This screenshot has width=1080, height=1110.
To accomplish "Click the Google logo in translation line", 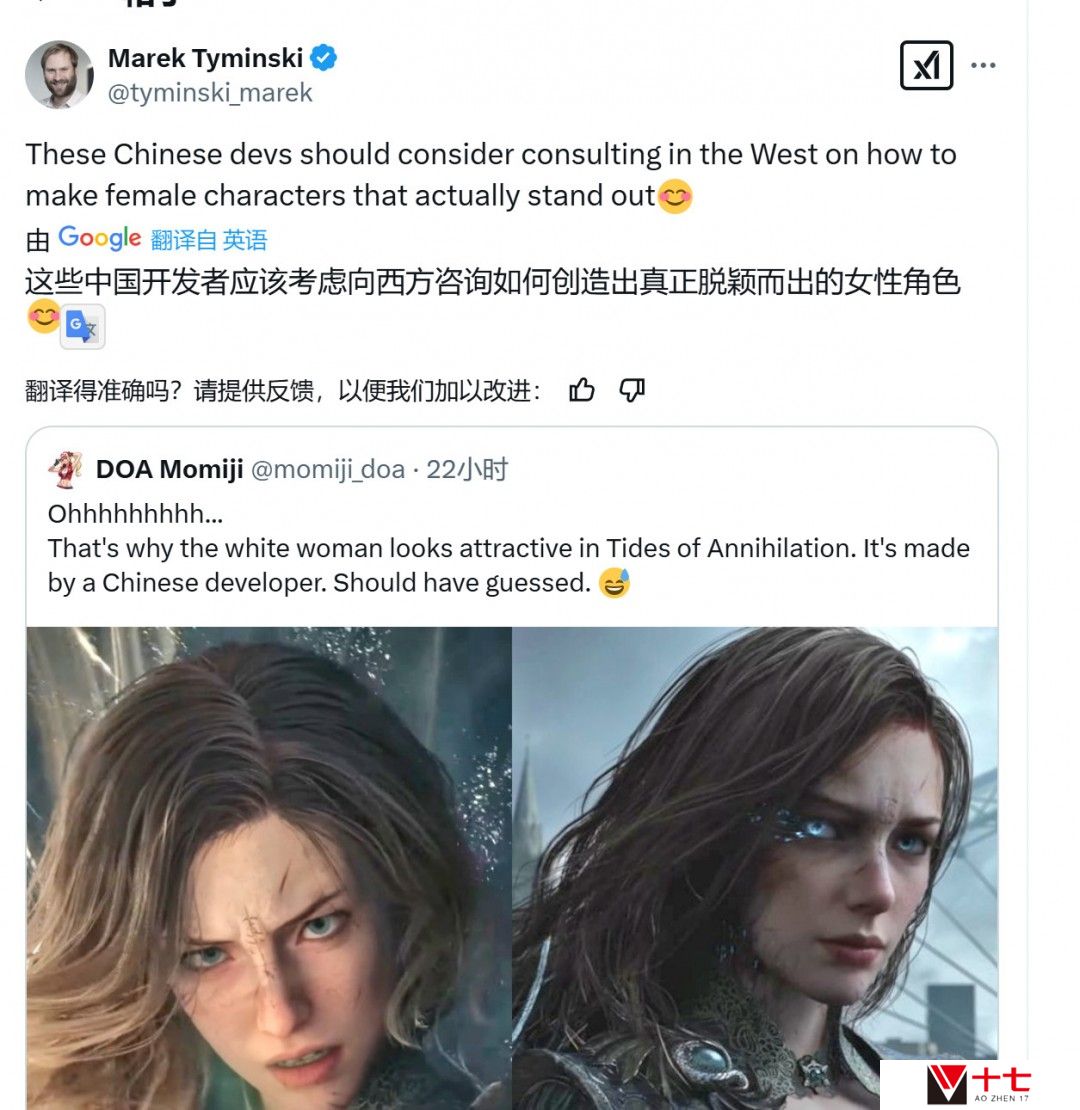I will point(100,239).
